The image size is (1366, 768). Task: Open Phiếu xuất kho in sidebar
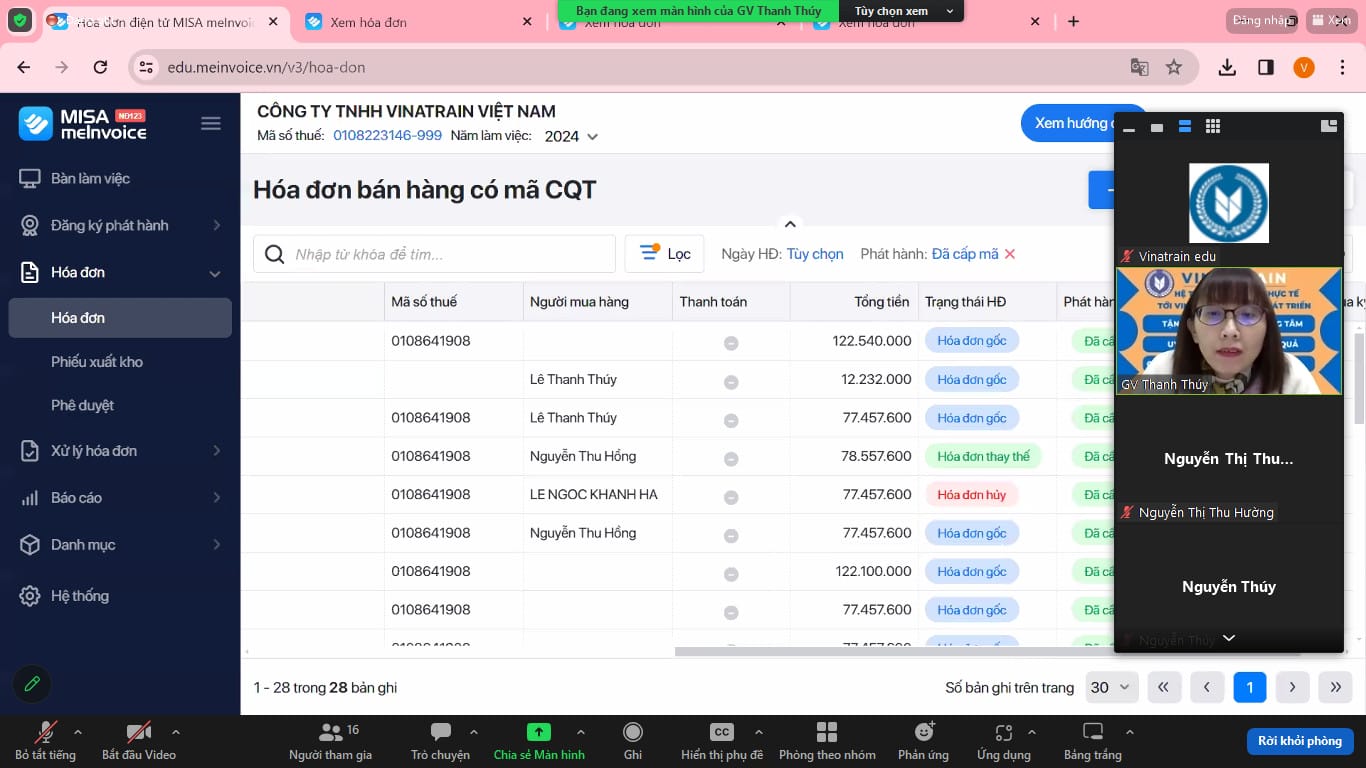coord(97,362)
